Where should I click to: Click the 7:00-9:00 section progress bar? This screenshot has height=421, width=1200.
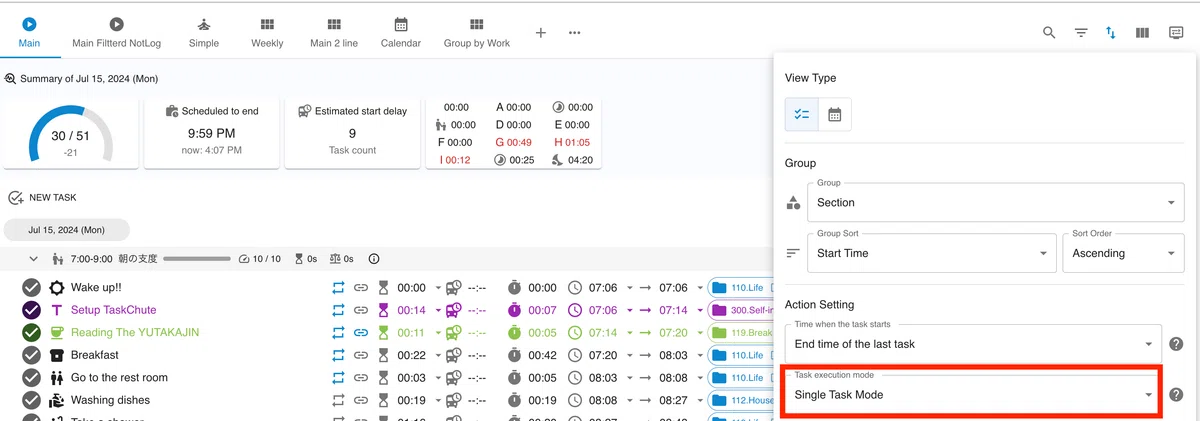tap(197, 259)
